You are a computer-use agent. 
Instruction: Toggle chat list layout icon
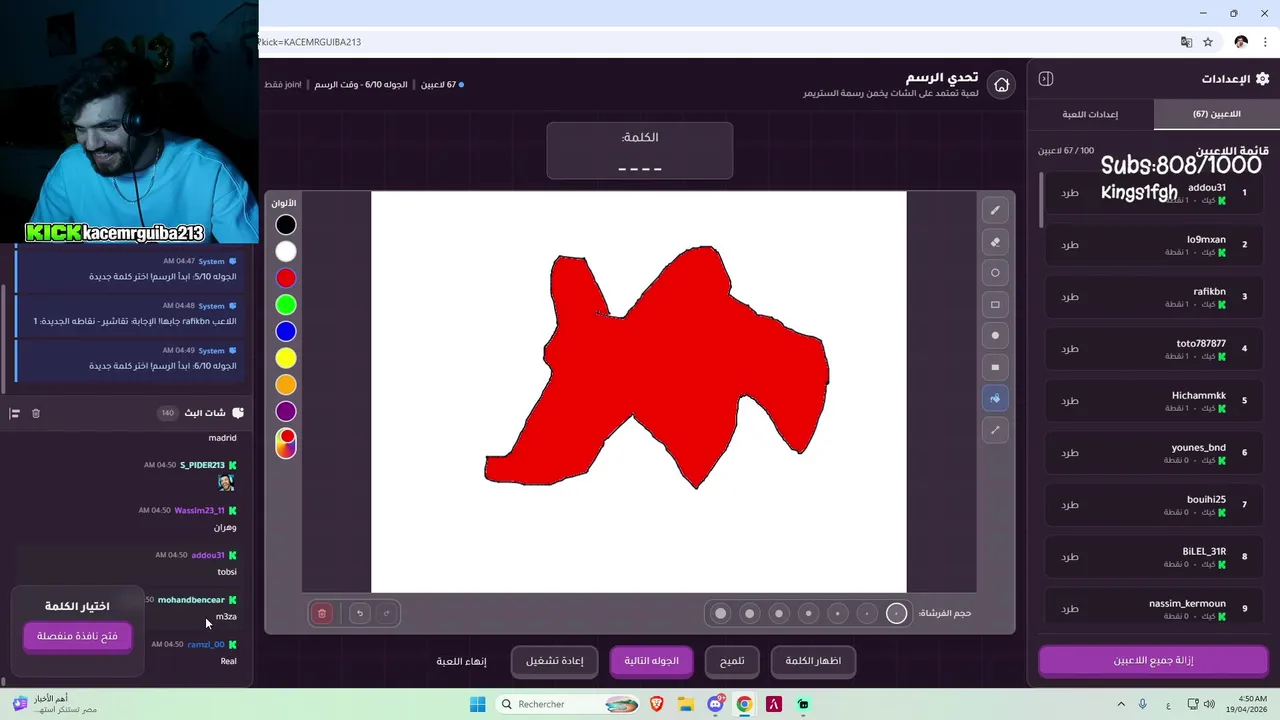[14, 413]
